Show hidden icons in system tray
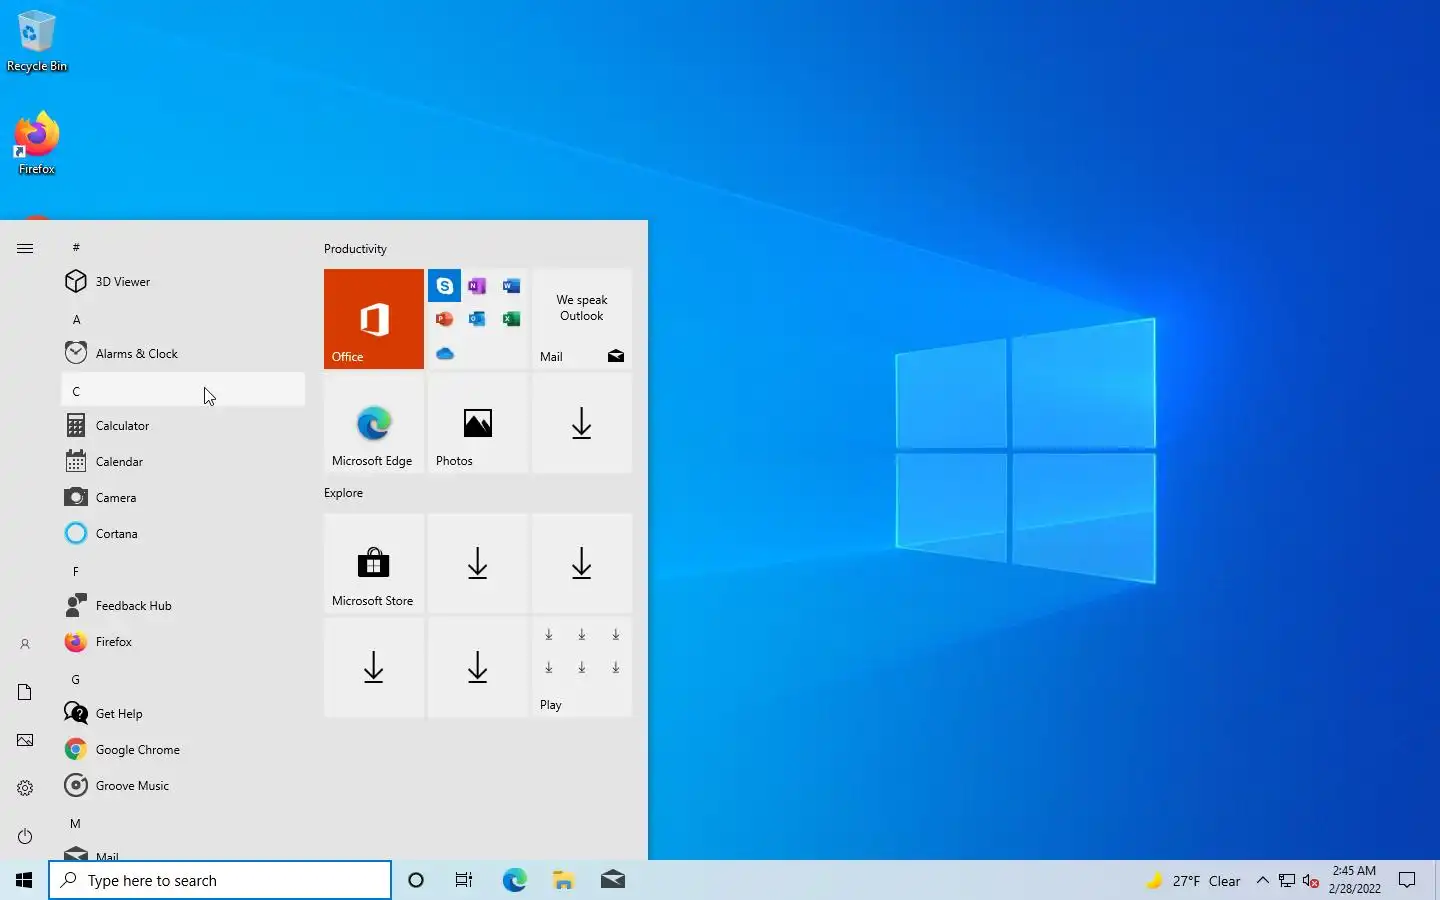The width and height of the screenshot is (1440, 900). coord(1262,881)
